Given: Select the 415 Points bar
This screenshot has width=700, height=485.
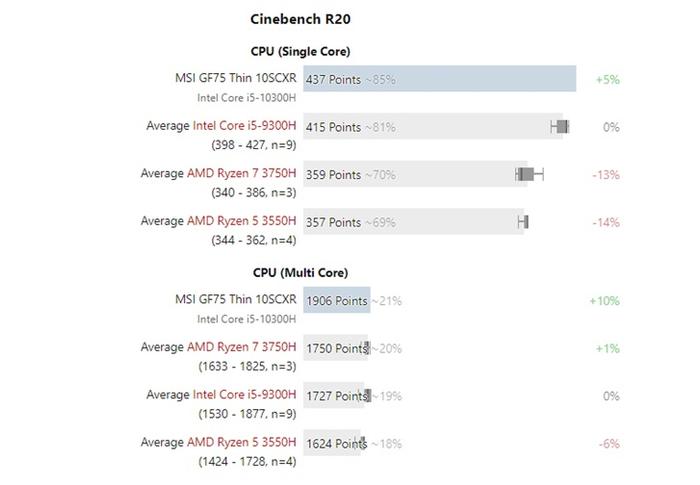Looking at the screenshot, I should [x=433, y=126].
